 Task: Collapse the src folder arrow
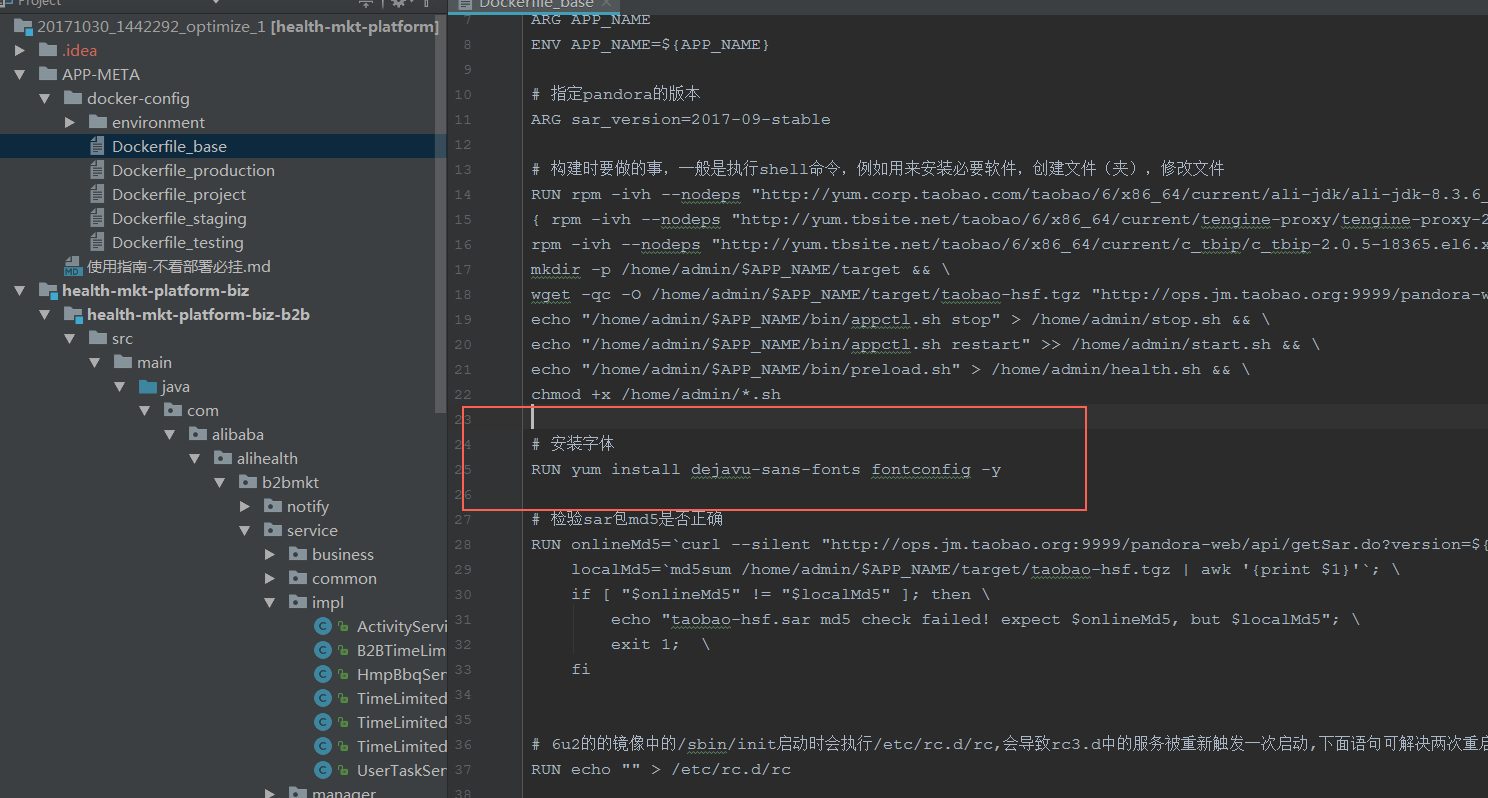[x=70, y=338]
